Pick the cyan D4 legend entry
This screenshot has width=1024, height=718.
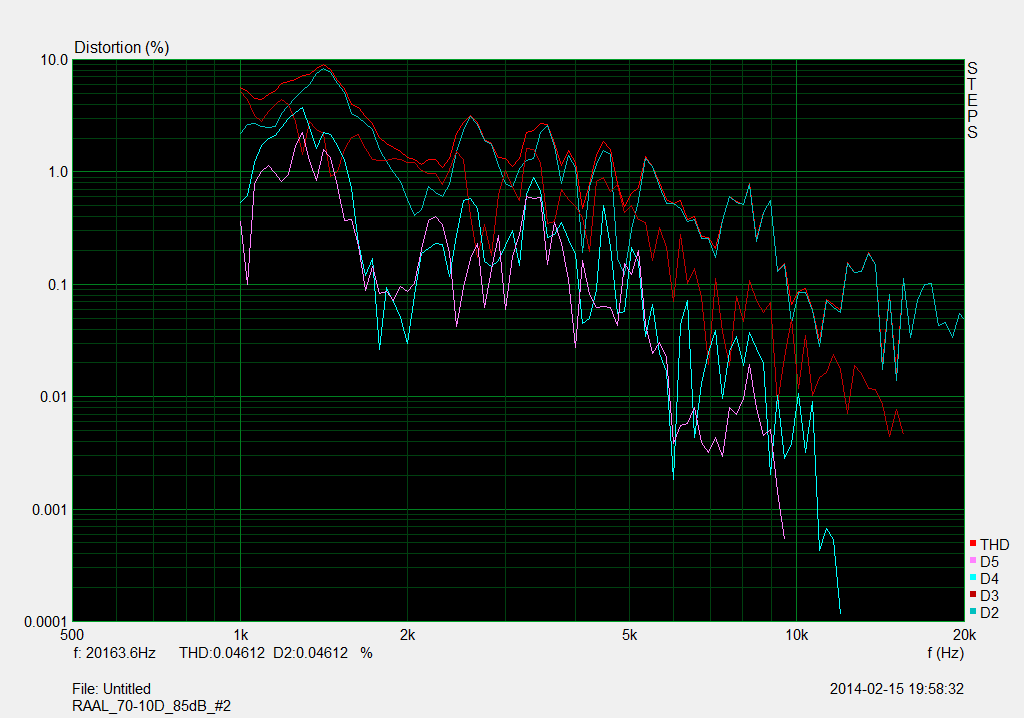click(x=989, y=579)
